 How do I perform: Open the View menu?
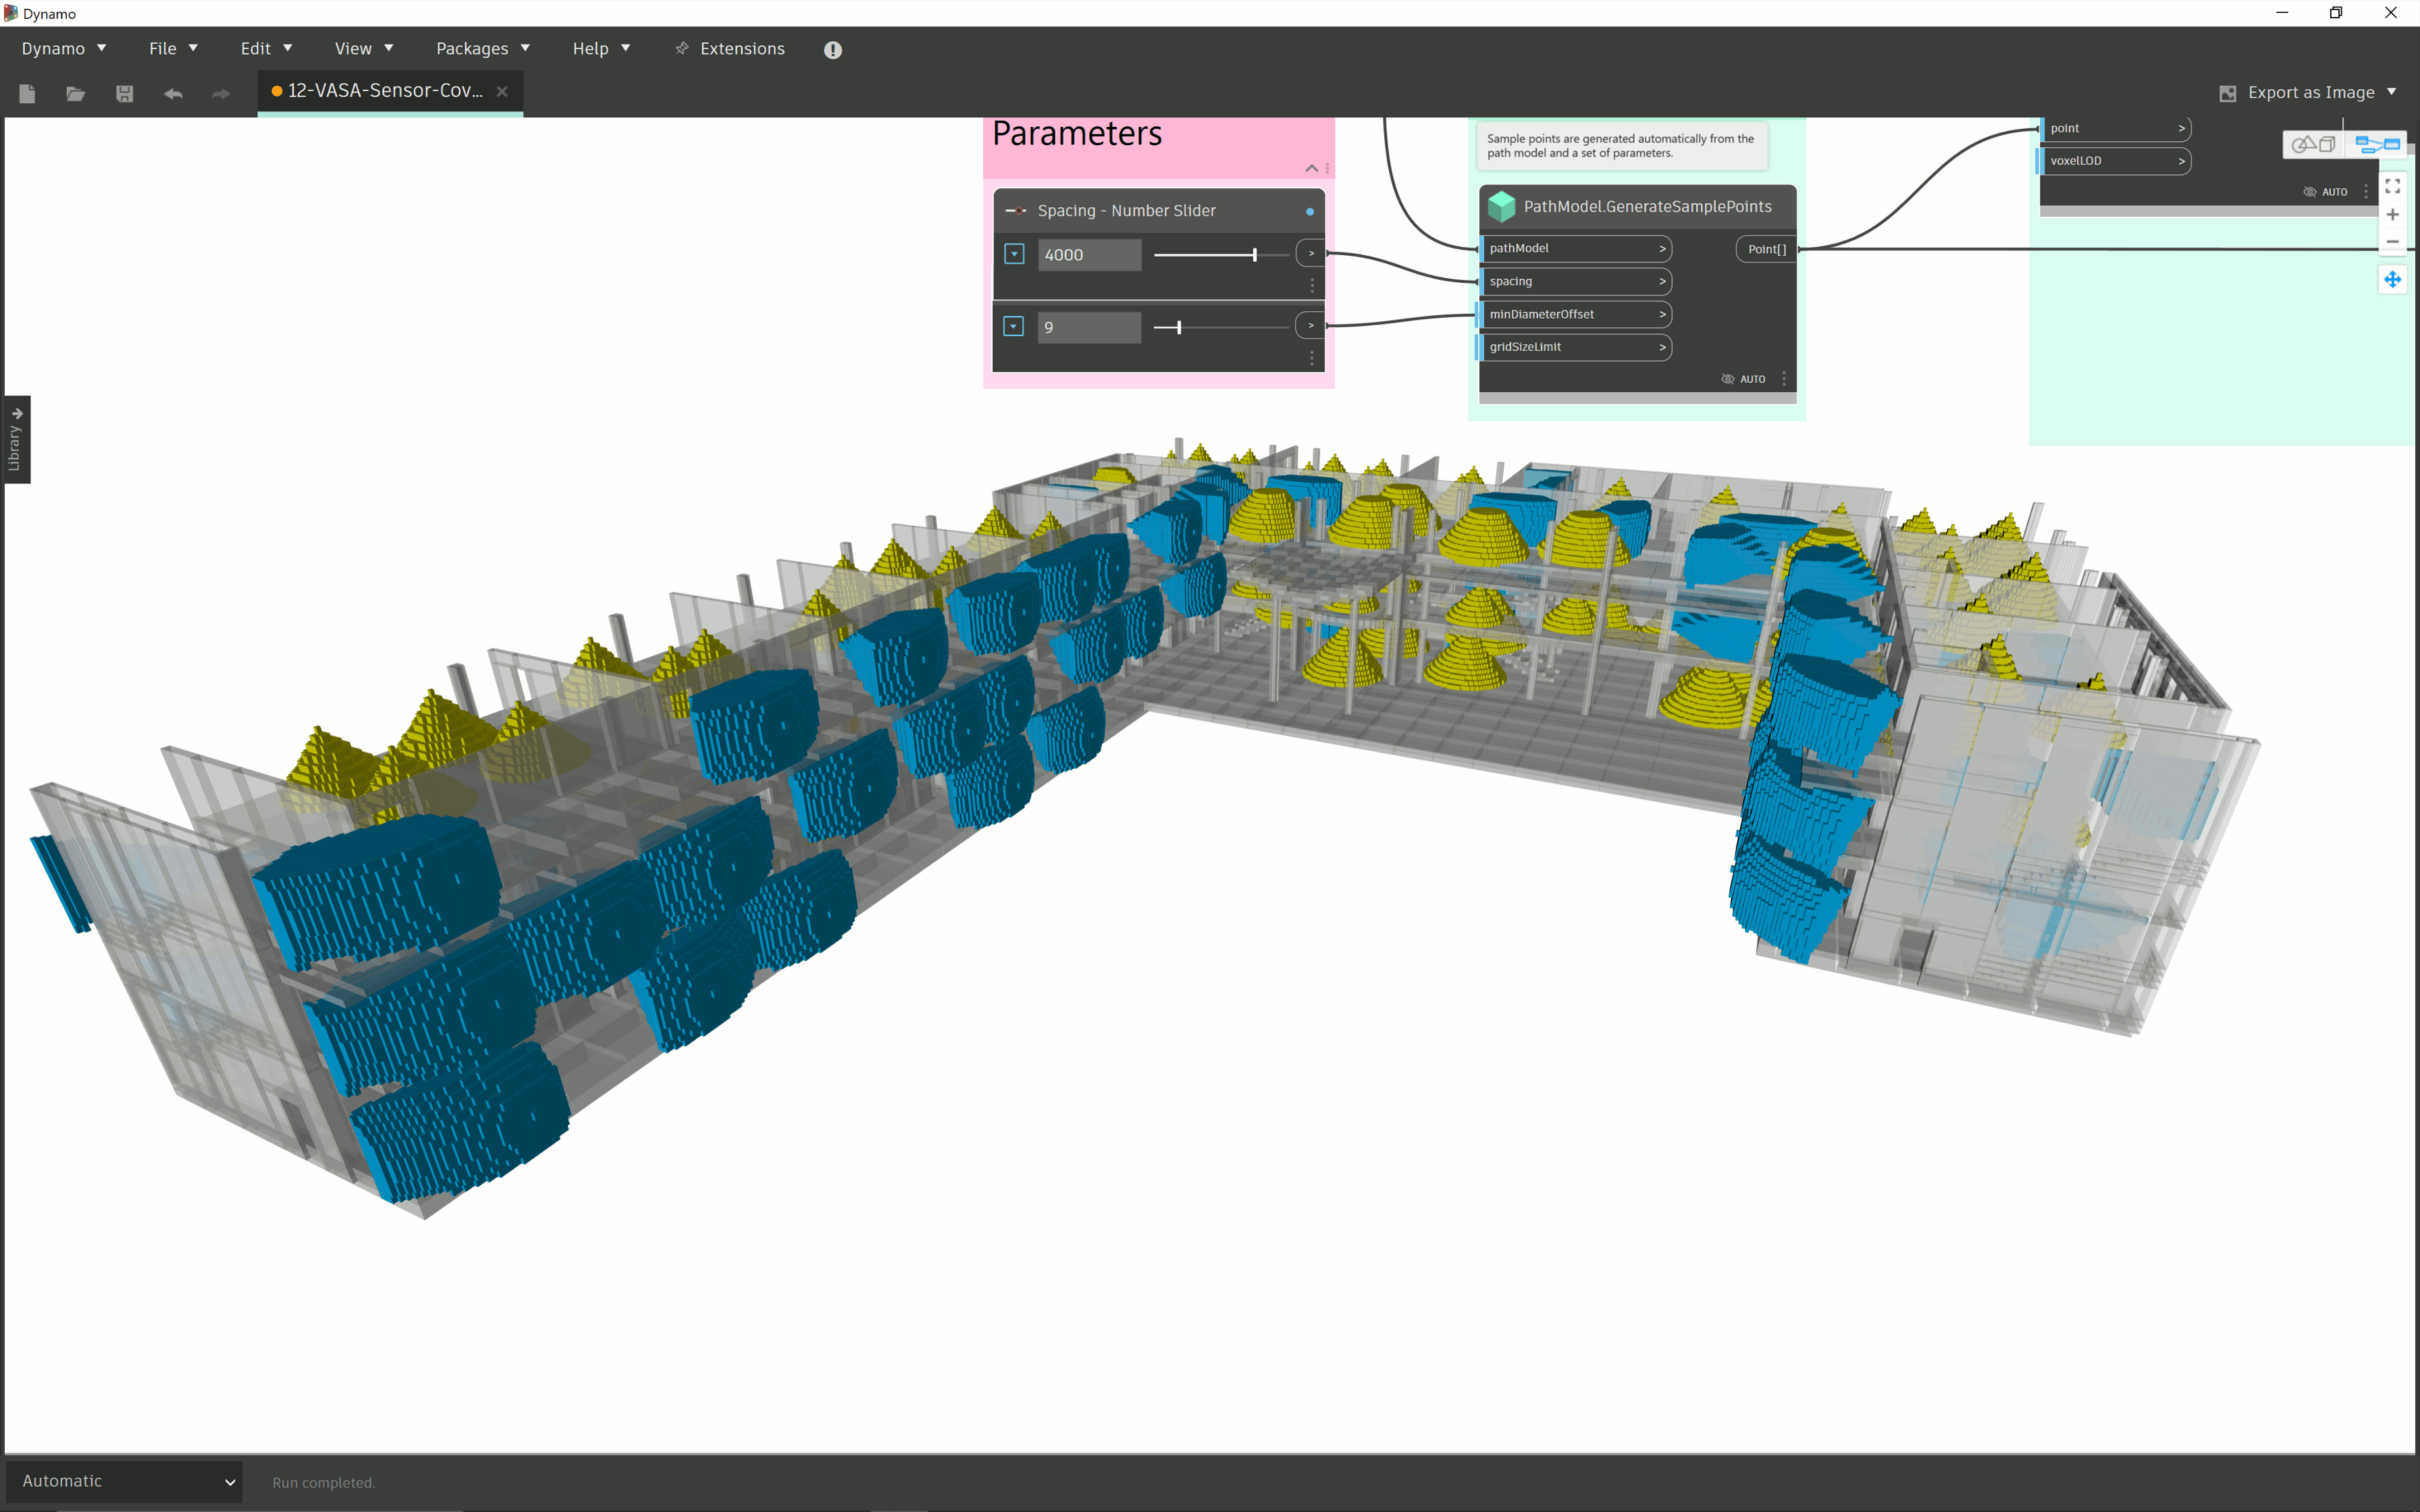pos(363,48)
